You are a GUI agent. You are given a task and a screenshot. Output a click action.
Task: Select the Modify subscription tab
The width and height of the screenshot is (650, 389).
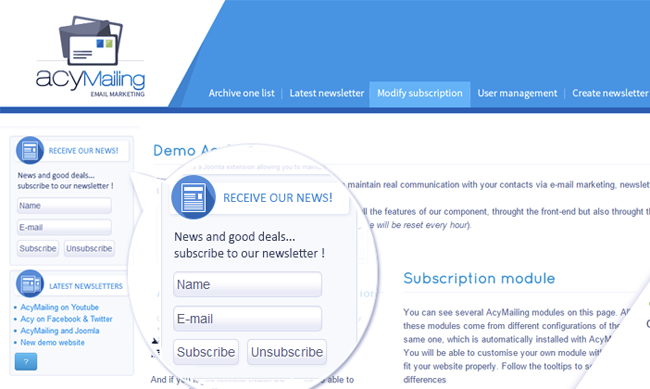click(x=420, y=94)
